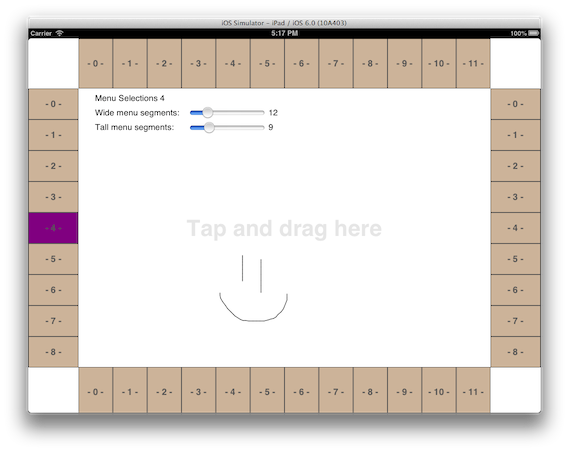
Task: Click the Wi-Fi icon in status bar
Action: click(x=60, y=33)
